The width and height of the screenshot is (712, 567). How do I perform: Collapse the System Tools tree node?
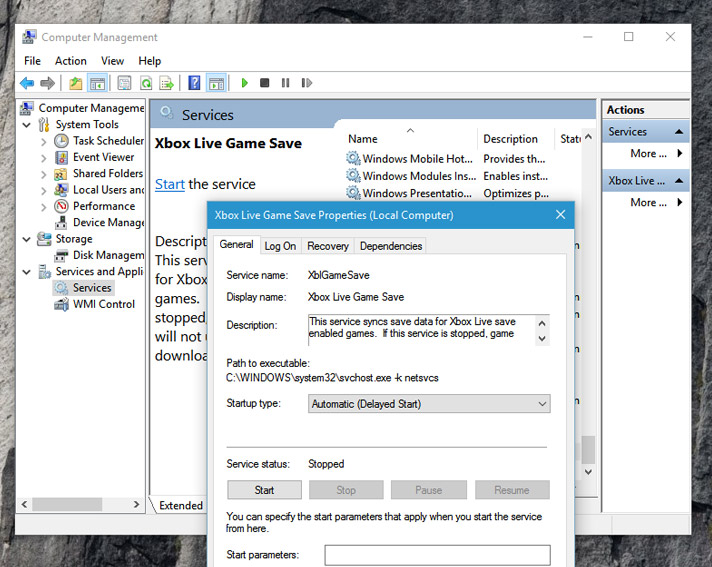[x=28, y=125]
